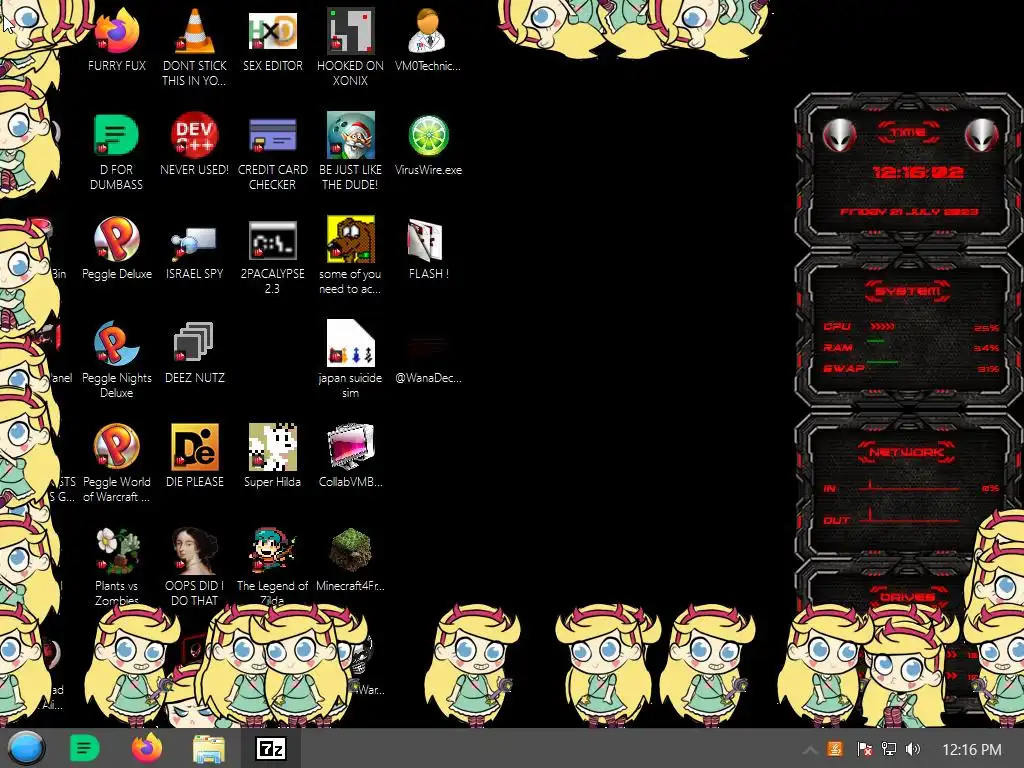Switch to 7-Zip taskbar window
1024x768 pixels.
[x=271, y=748]
